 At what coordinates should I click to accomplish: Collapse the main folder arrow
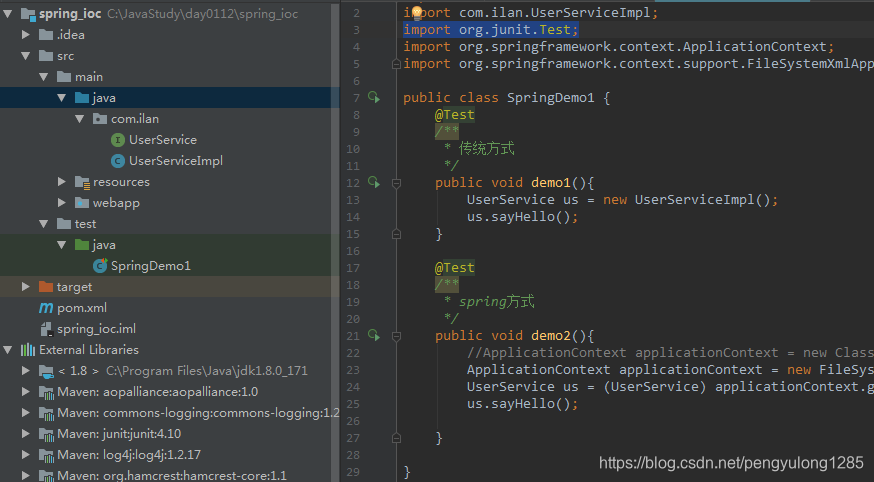click(43, 77)
